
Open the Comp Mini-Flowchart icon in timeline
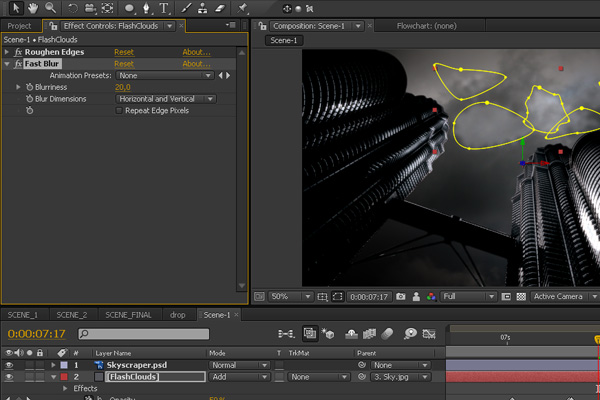286,334
